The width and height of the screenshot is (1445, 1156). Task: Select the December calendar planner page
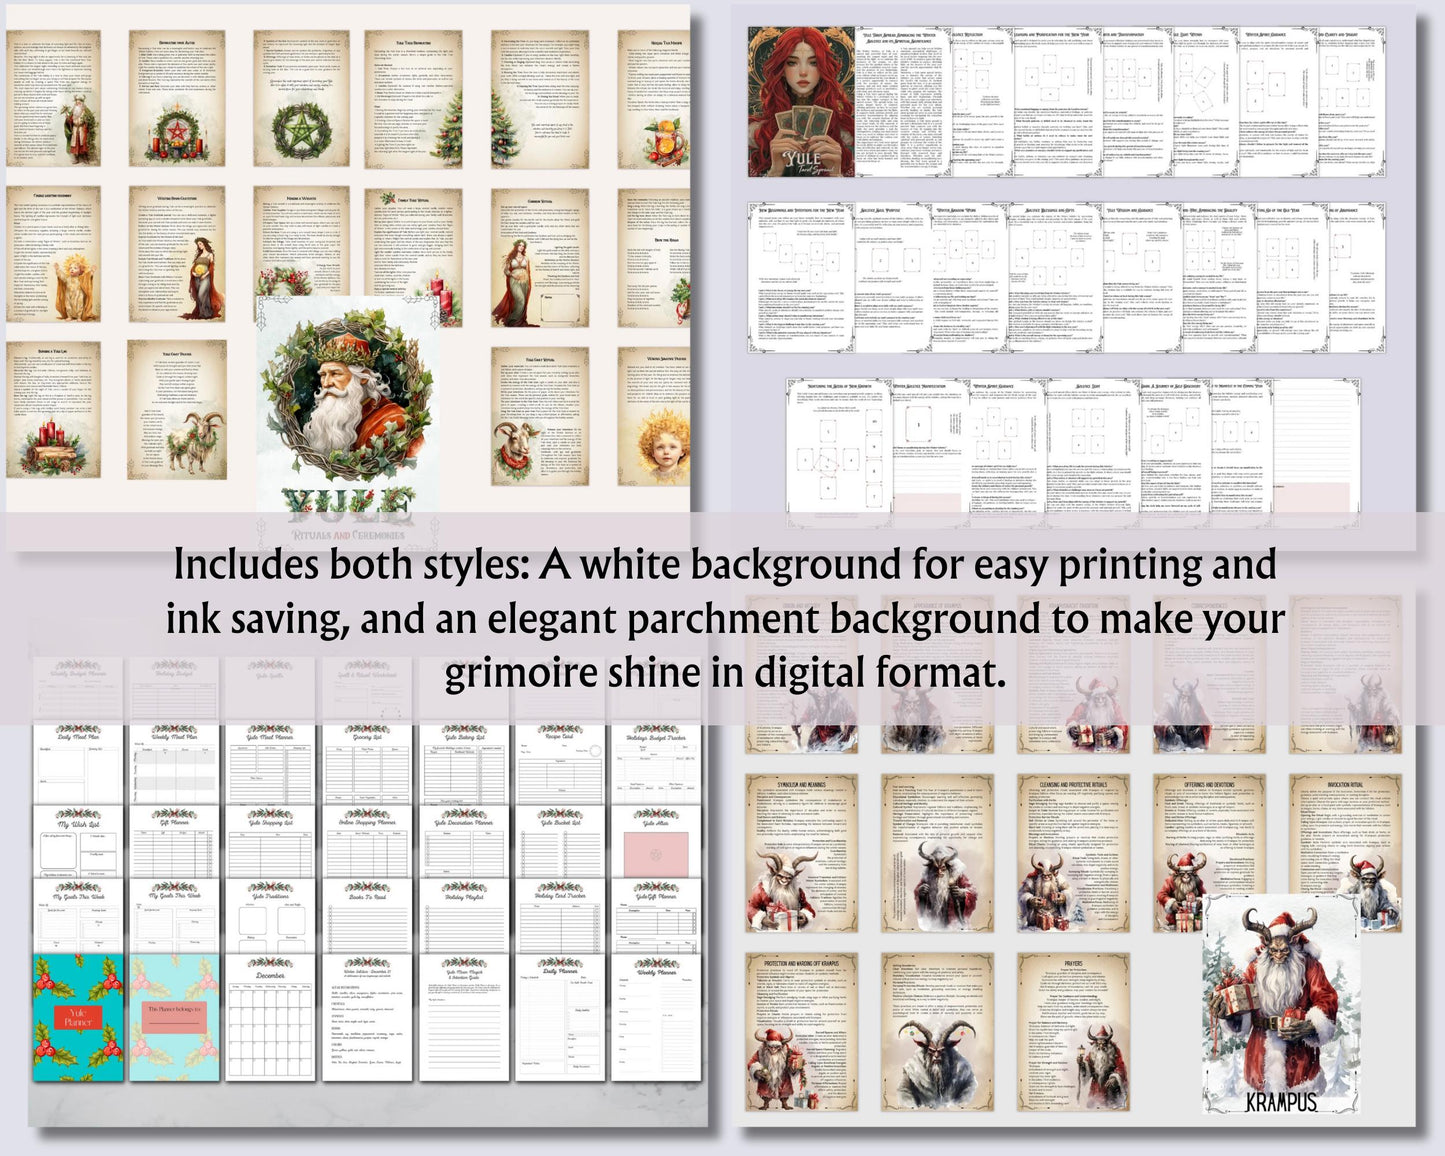pos(270,1017)
